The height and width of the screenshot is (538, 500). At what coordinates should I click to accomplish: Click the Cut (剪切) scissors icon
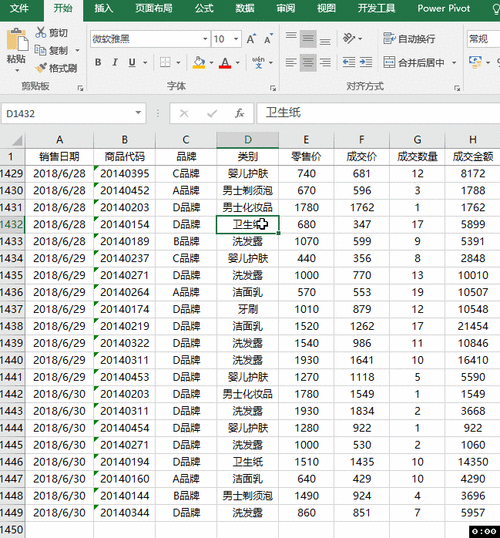(40, 33)
